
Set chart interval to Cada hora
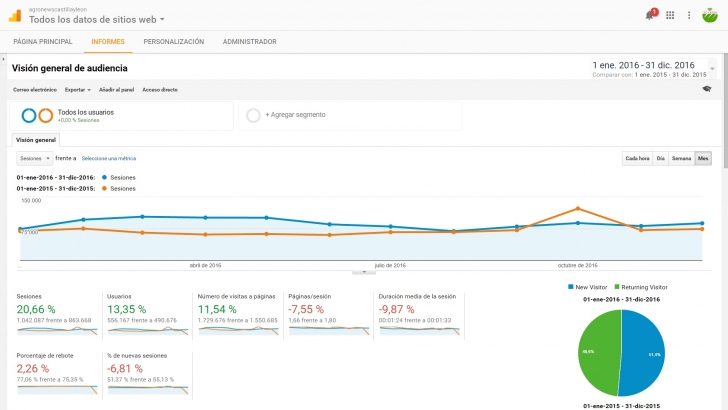pyautogui.click(x=637, y=158)
